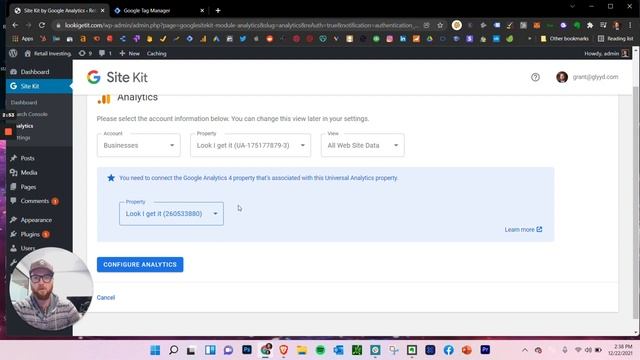Open Spotify from the taskbar
Screen dimensions: 640x360
320,350
